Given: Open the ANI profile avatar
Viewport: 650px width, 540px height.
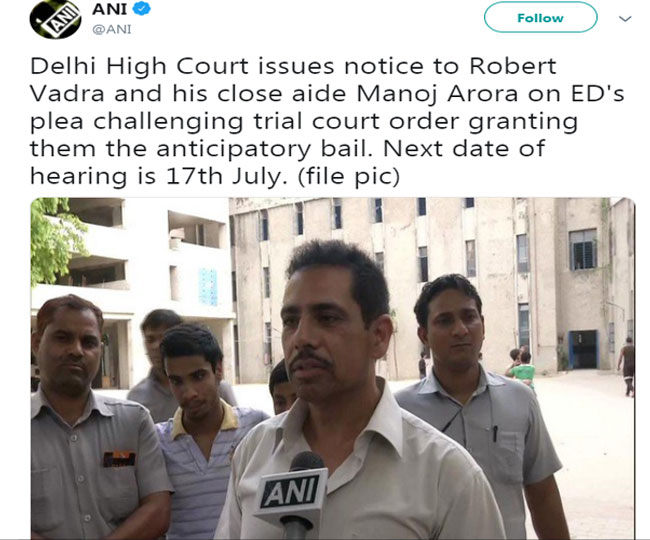Looking at the screenshot, I should tap(55, 19).
